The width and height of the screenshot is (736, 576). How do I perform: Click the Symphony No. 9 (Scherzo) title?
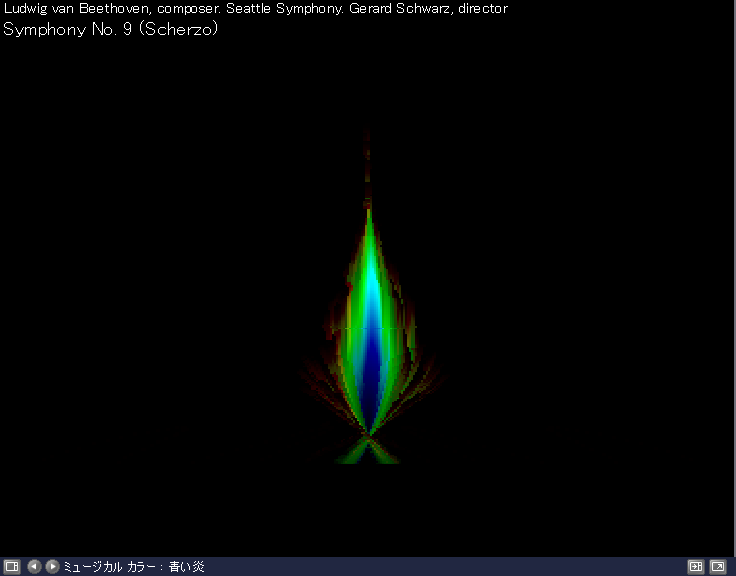point(111,29)
